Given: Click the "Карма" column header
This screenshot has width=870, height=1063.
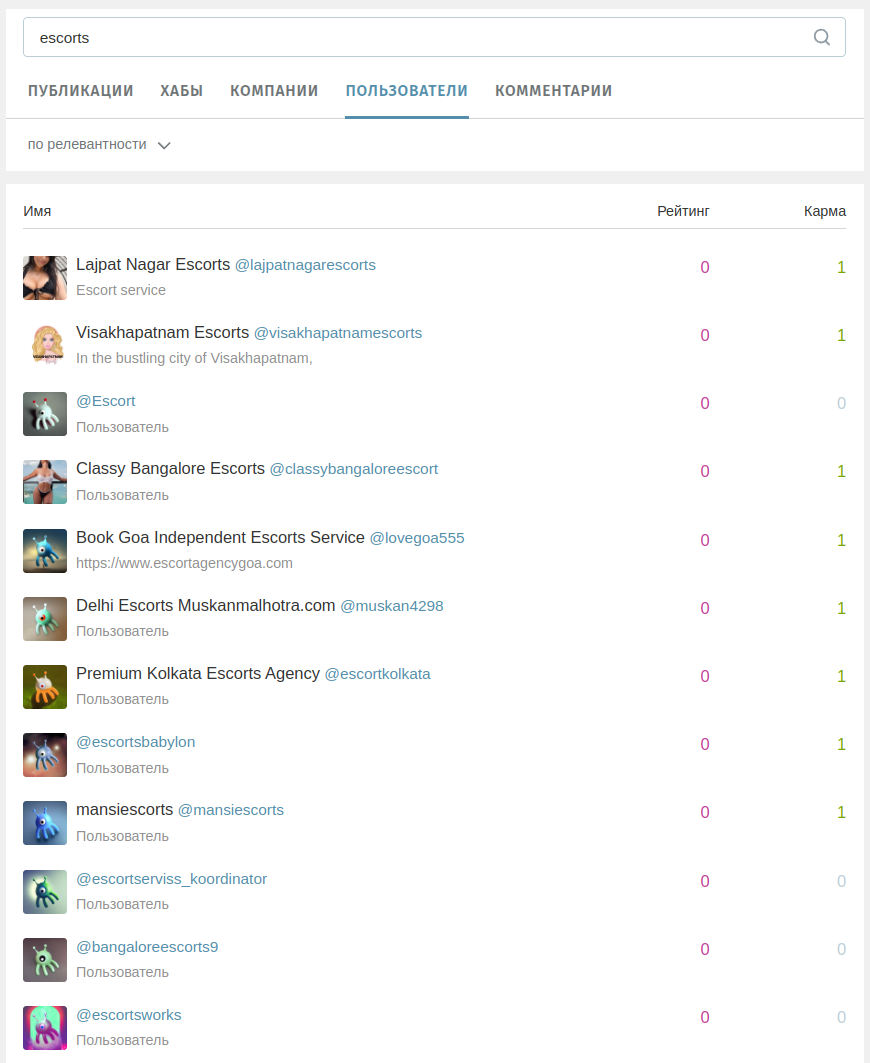Looking at the screenshot, I should (x=825, y=211).
